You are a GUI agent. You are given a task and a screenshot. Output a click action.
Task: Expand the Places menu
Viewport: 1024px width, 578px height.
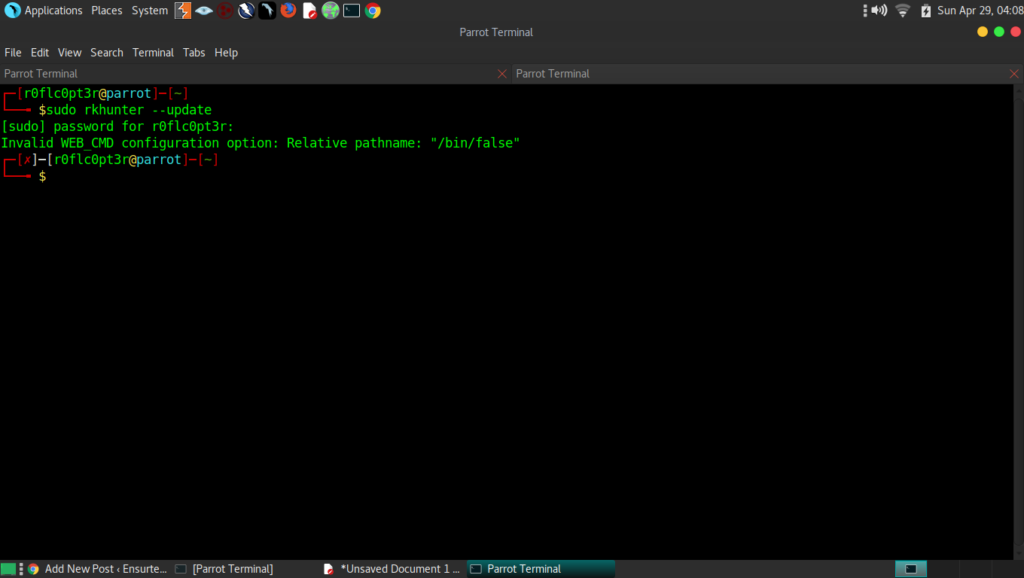[106, 11]
